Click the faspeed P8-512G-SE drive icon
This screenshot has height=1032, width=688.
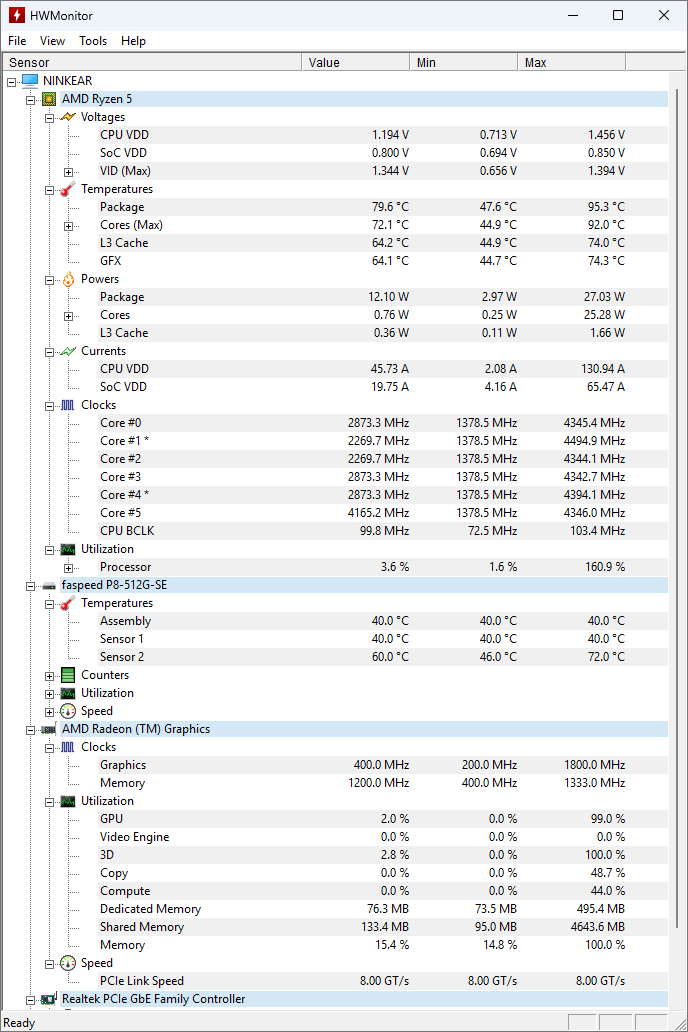[49, 585]
